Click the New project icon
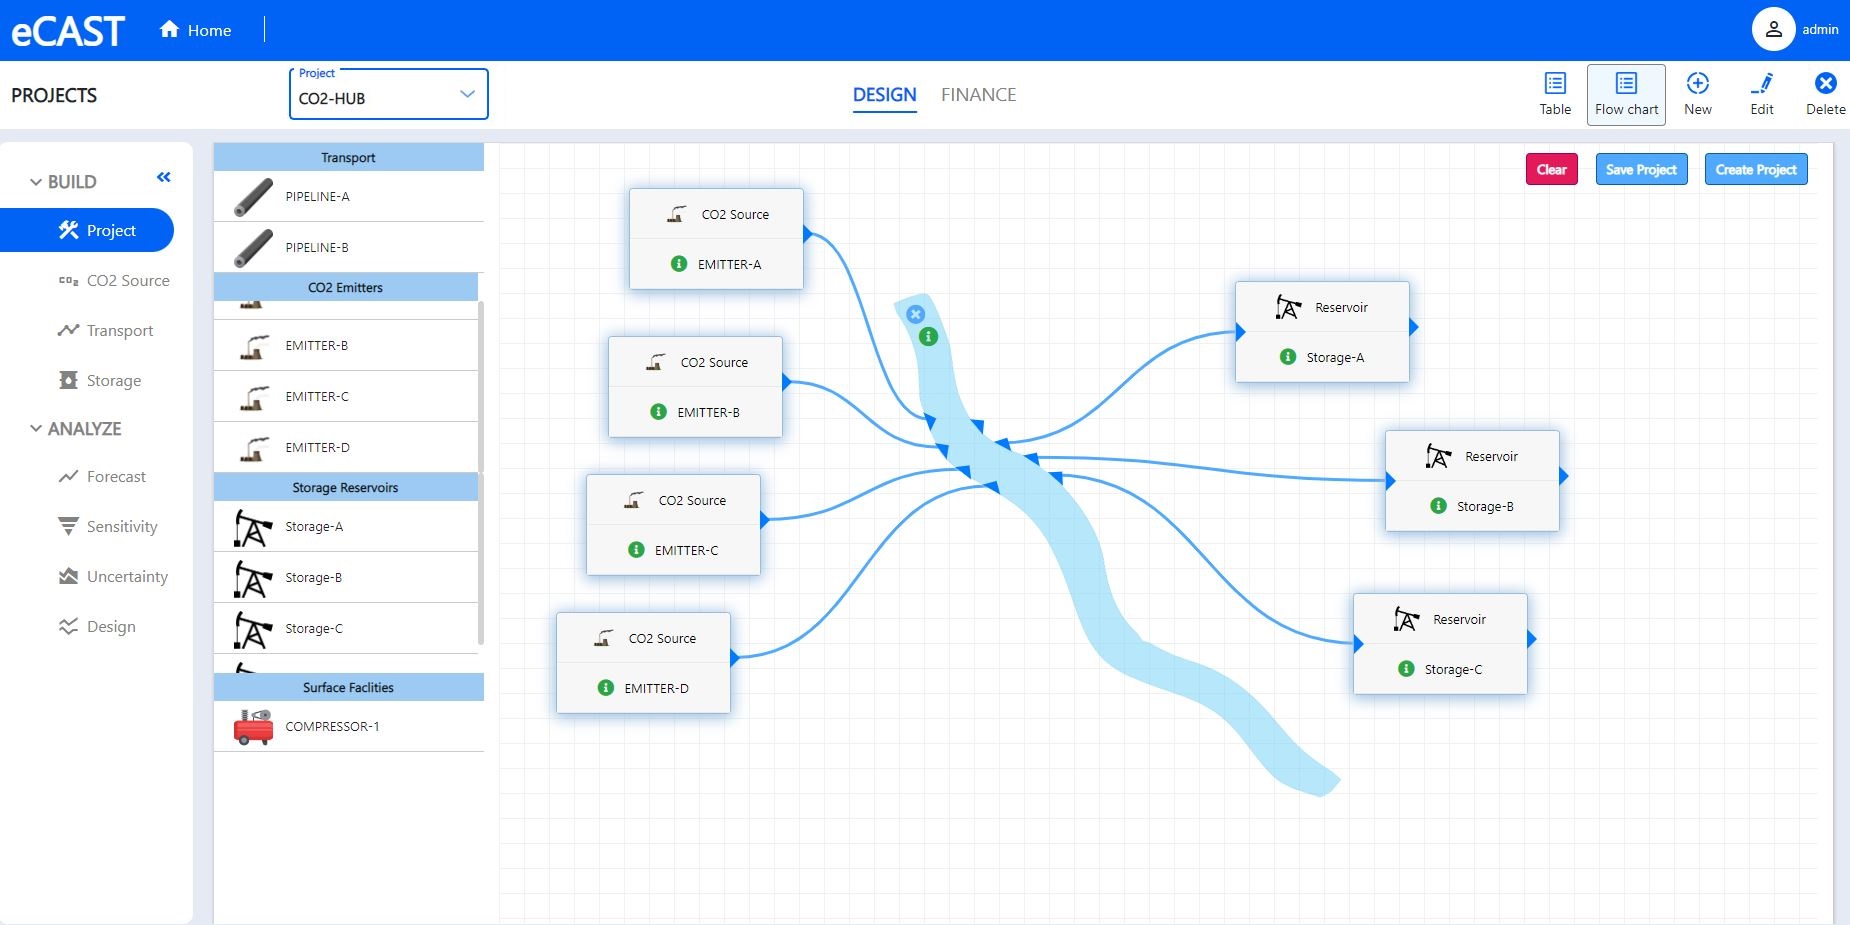The image size is (1850, 925). (x=1697, y=84)
